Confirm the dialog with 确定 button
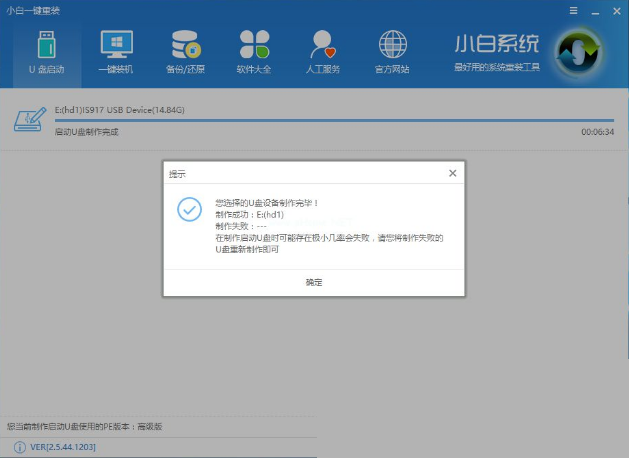629x458 pixels. pos(314,283)
